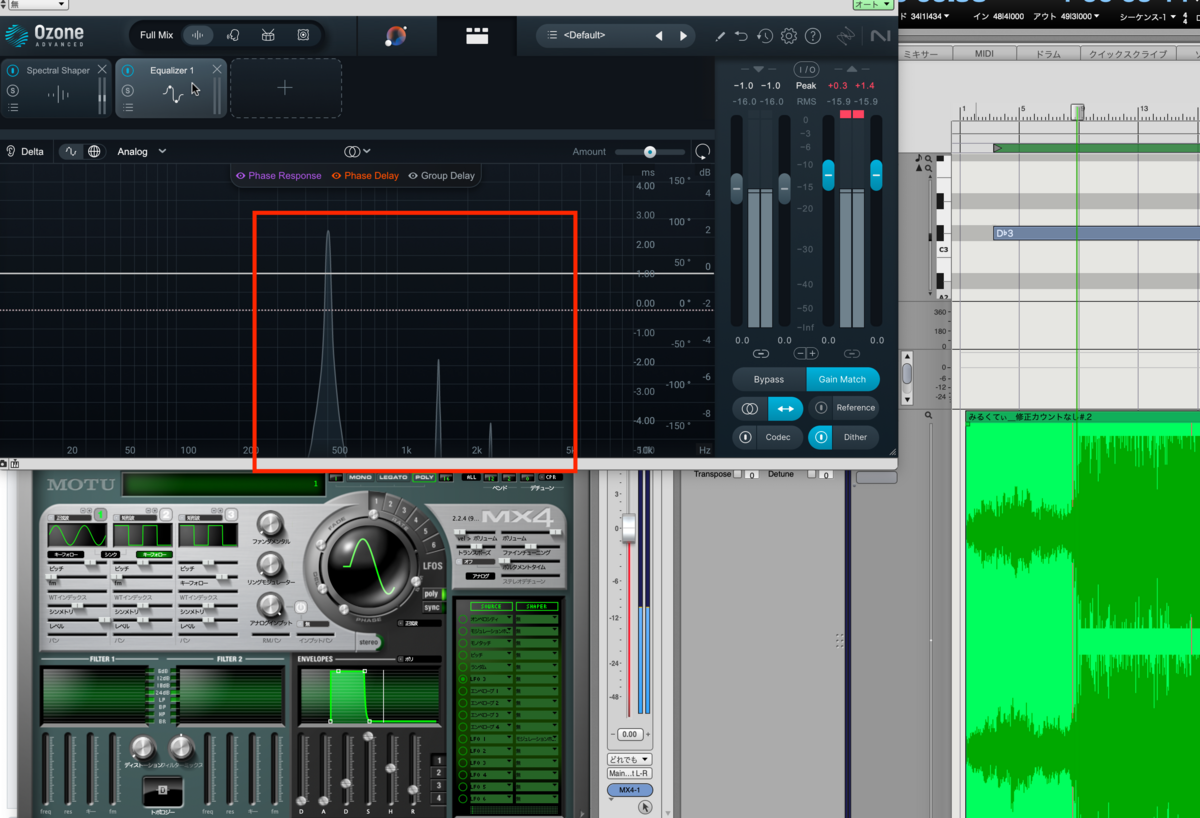This screenshot has height=818, width=1200.
Task: Open the stereo mode circles dropdown
Action: [357, 152]
